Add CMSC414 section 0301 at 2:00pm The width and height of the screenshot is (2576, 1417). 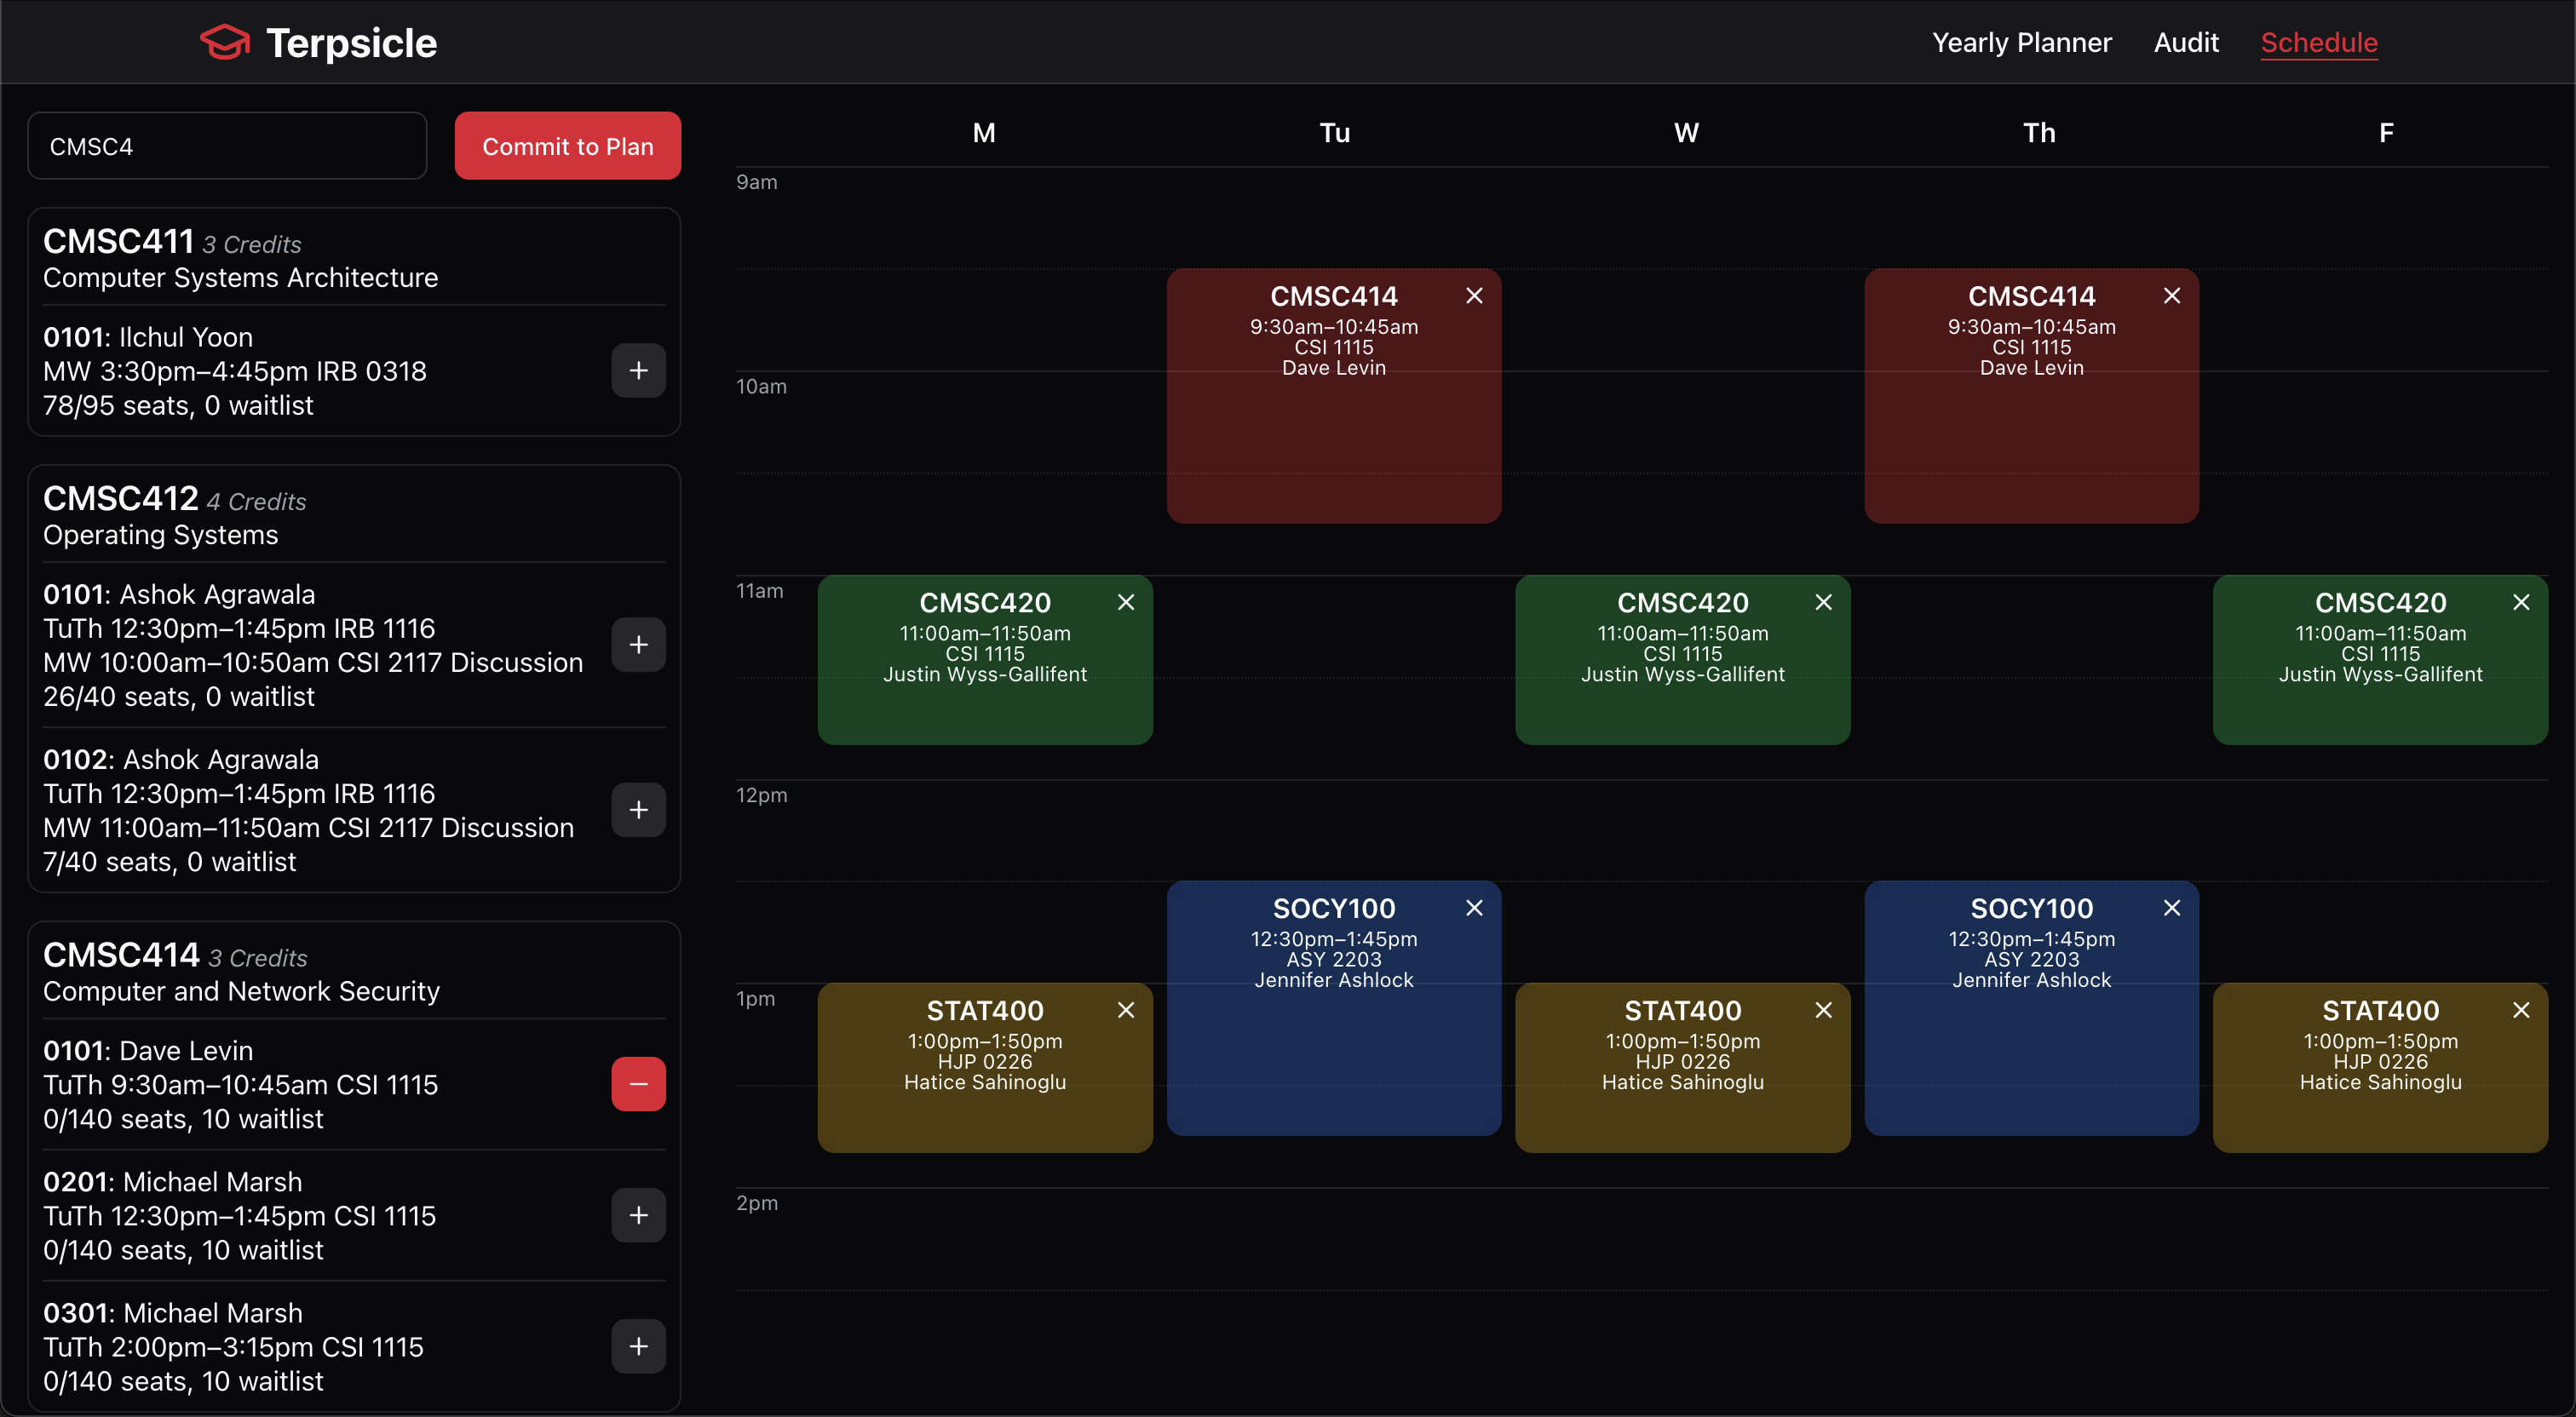pyautogui.click(x=638, y=1346)
